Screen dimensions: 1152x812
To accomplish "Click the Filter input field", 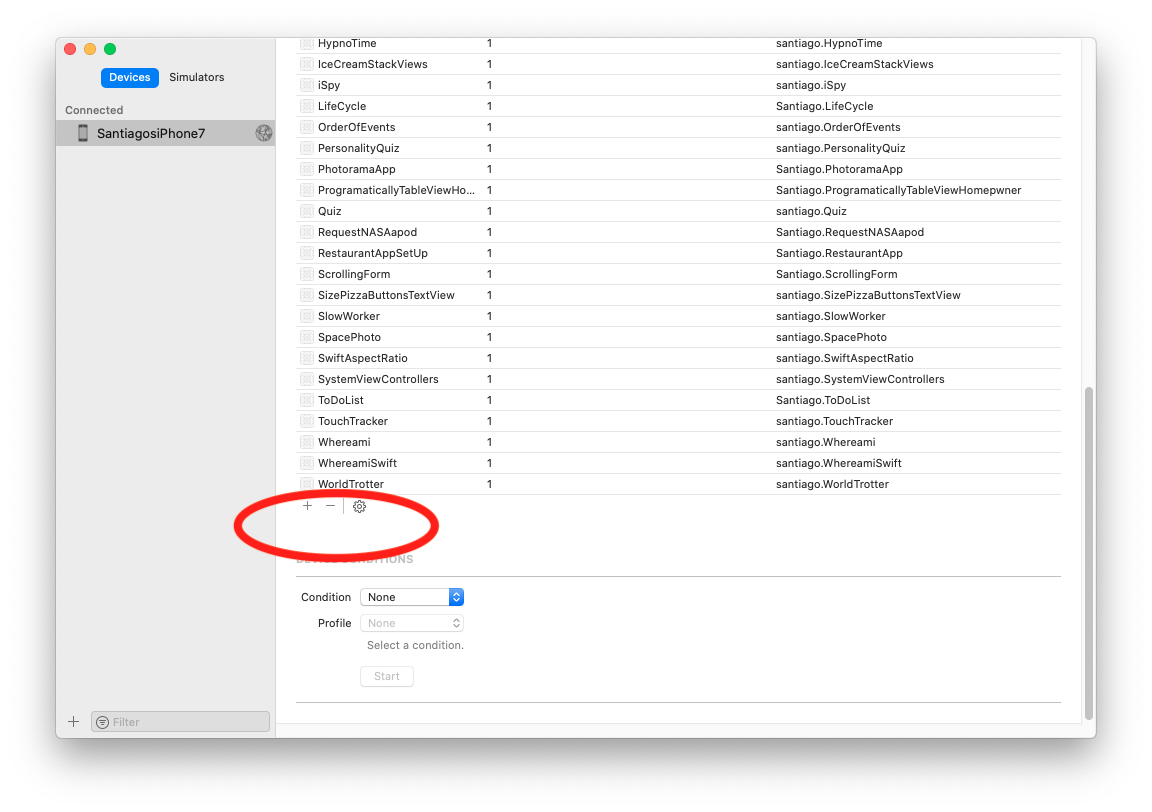I will click(180, 722).
